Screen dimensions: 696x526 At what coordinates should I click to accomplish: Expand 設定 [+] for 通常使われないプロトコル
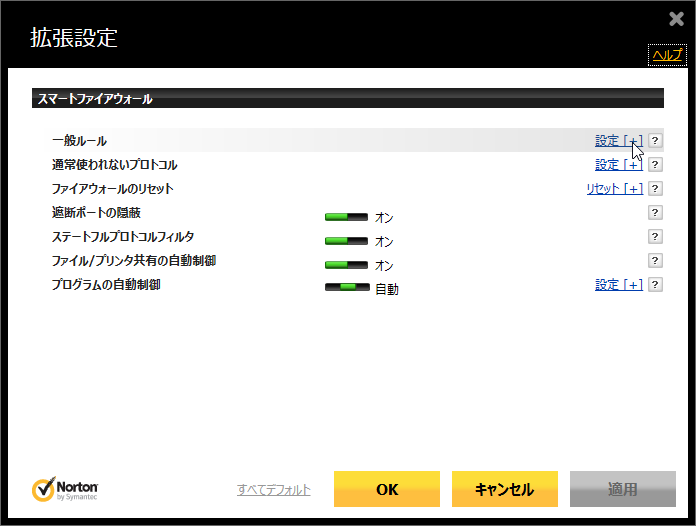click(x=618, y=165)
